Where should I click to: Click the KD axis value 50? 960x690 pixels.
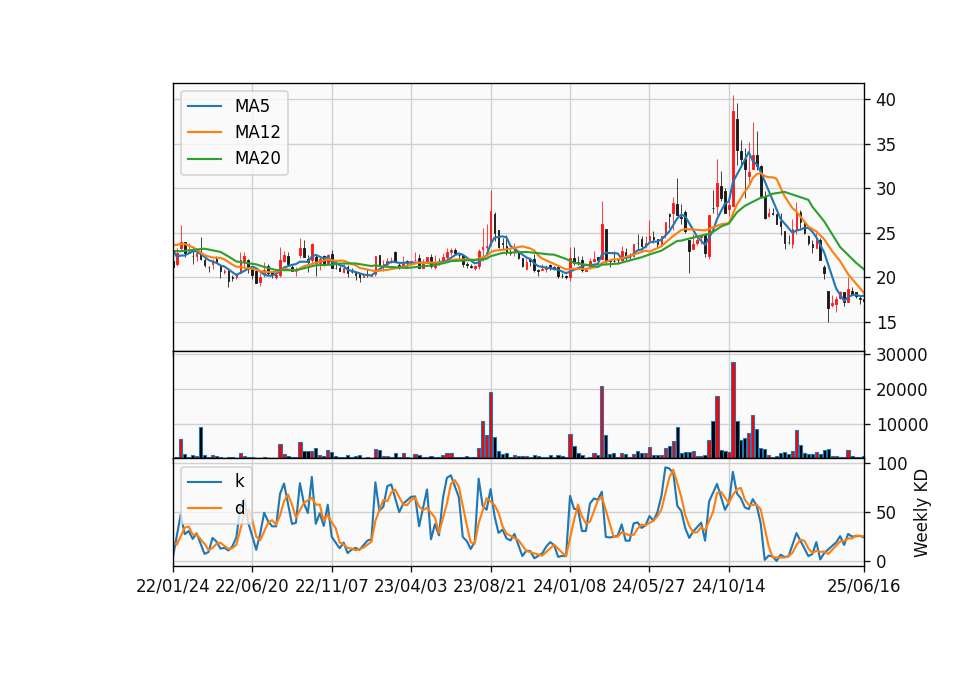click(886, 512)
